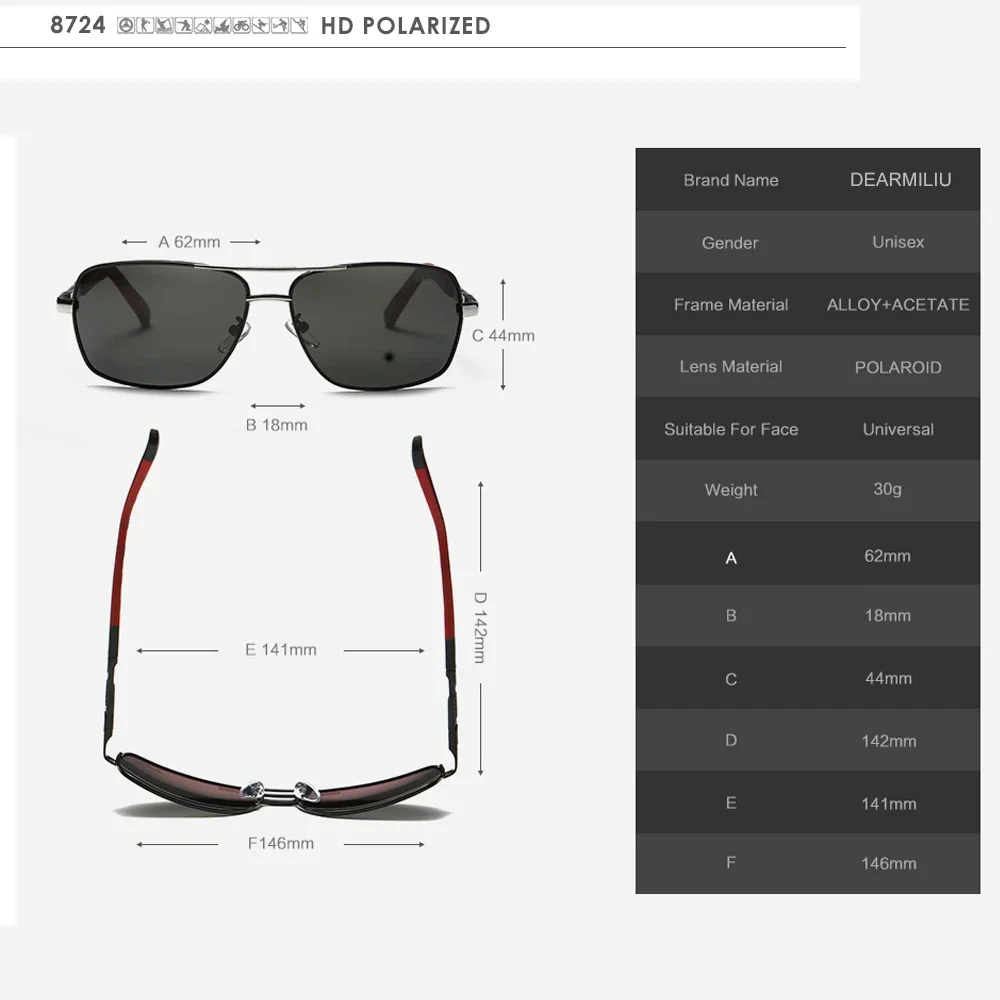Click the top-view sunglasses with red temples
Screen dimensions: 1000x1000
280,625
